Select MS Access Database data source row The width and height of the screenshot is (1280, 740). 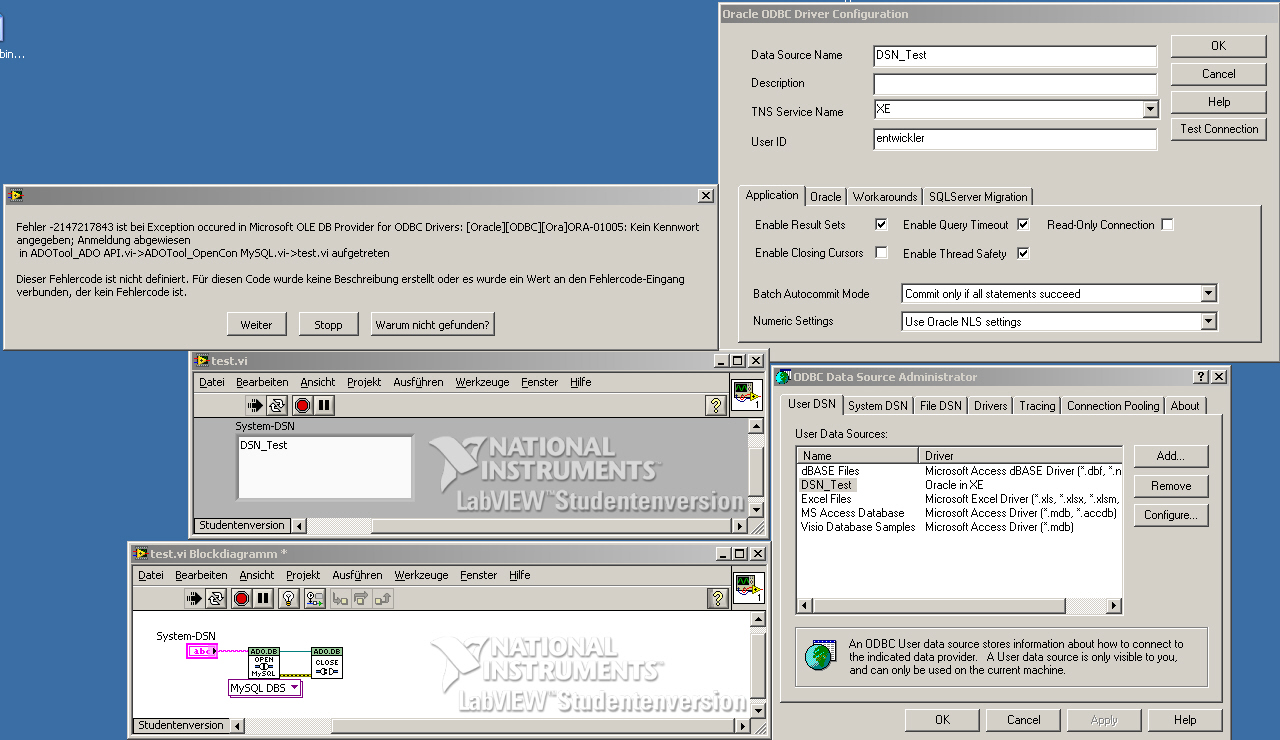click(960, 513)
